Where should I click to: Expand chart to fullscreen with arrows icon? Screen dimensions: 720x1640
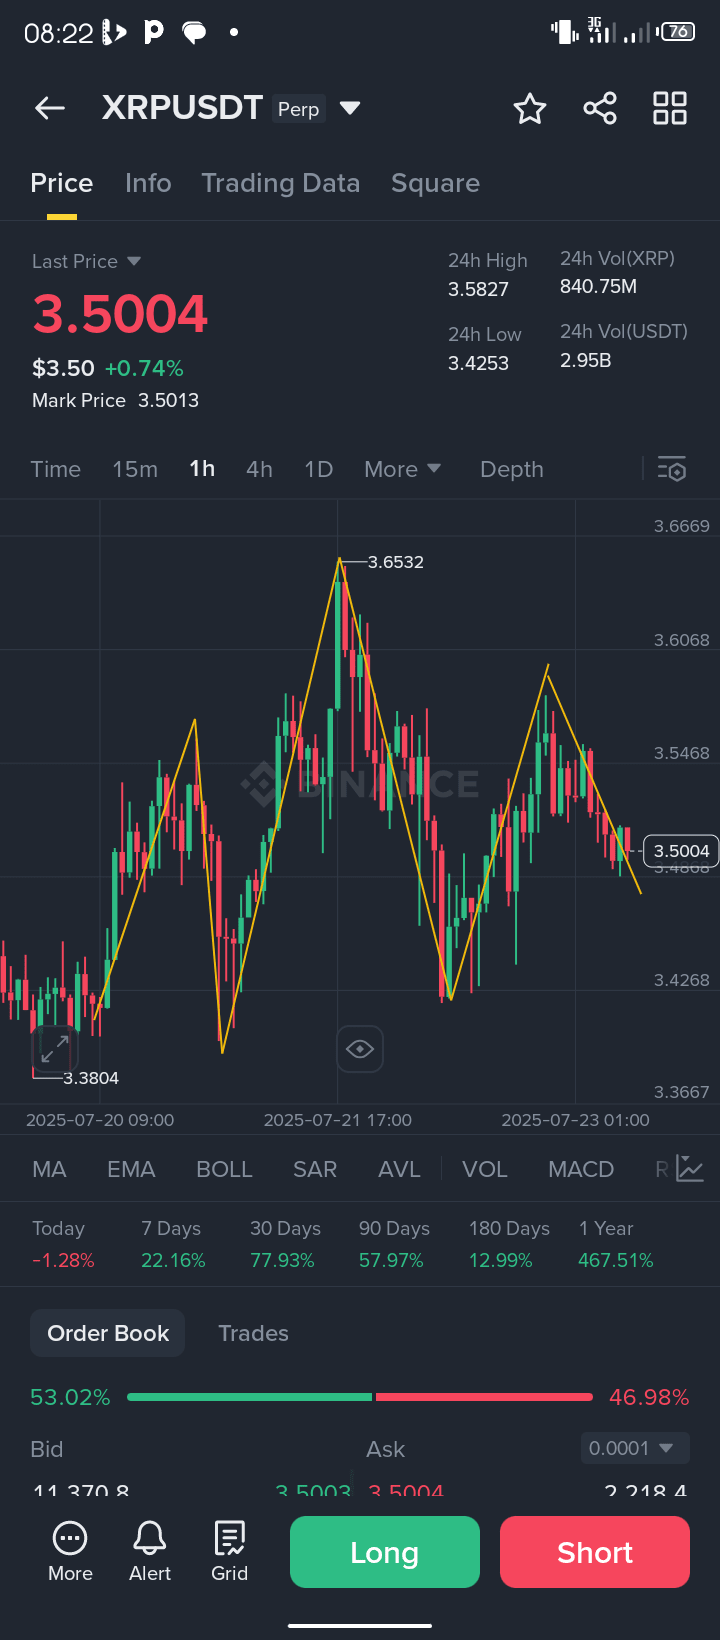54,1049
